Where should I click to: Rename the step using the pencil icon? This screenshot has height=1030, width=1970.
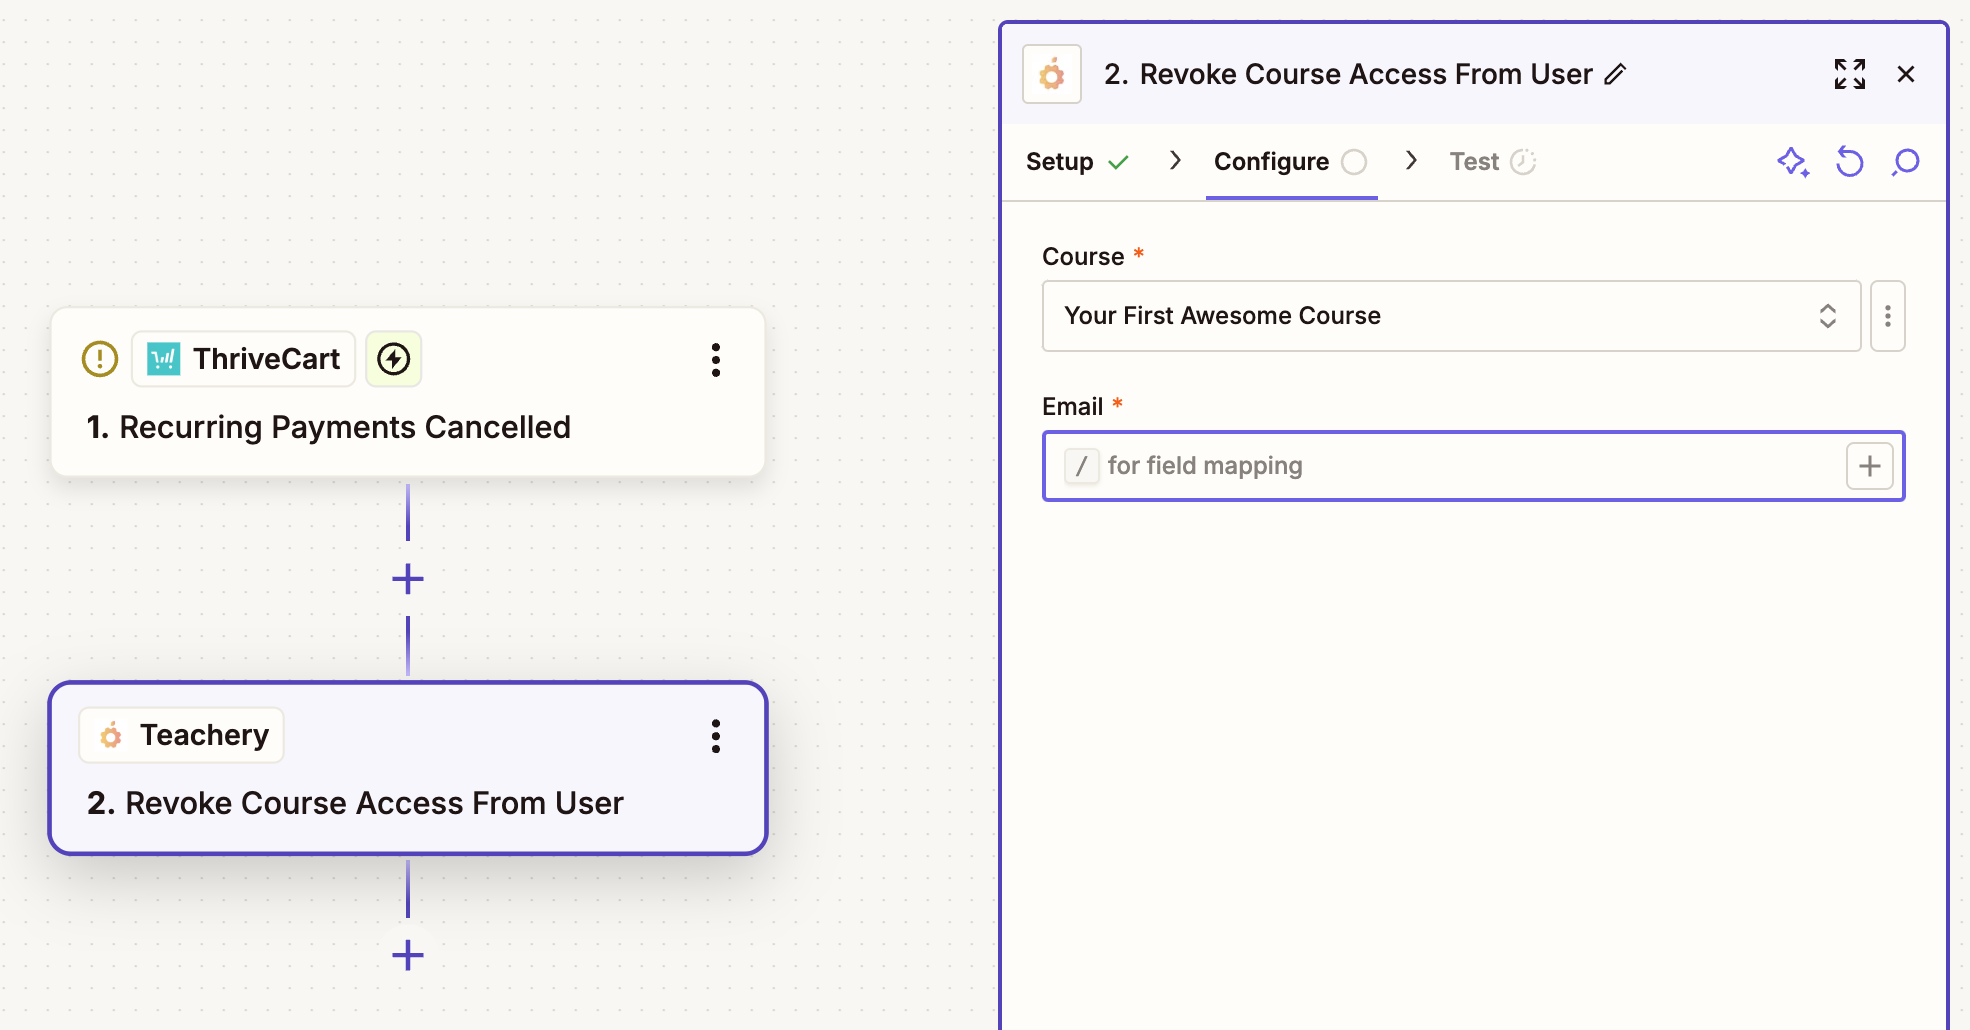coord(1616,74)
